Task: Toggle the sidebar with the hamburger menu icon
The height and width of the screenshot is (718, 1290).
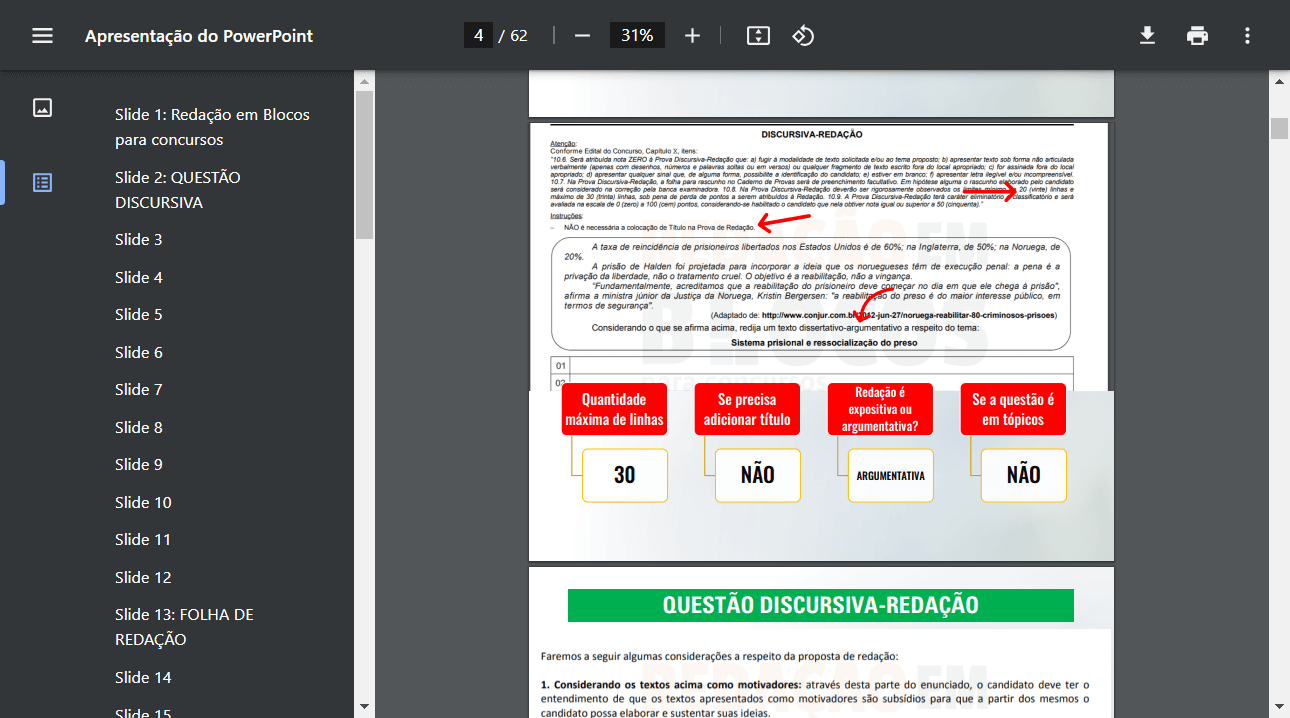Action: point(42,36)
